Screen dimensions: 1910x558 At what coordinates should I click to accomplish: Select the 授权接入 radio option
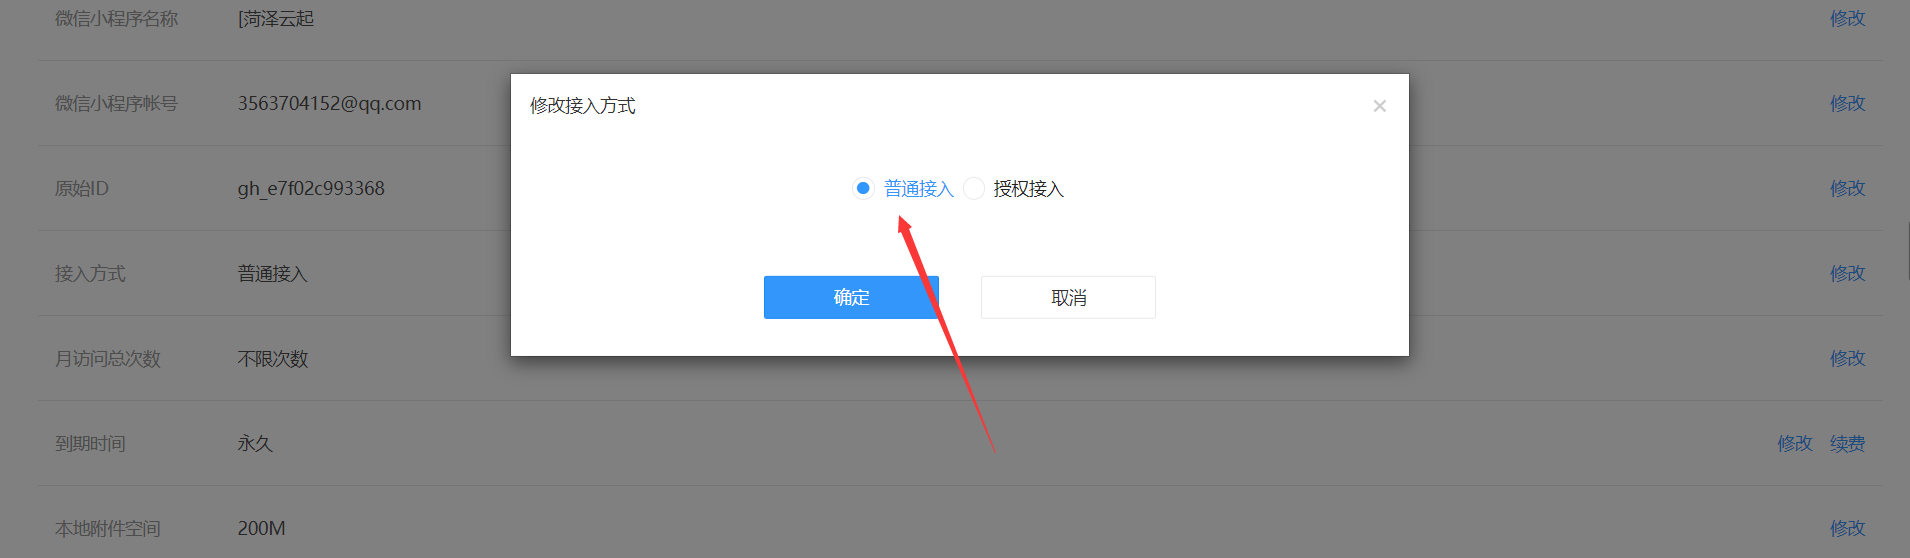tap(974, 188)
